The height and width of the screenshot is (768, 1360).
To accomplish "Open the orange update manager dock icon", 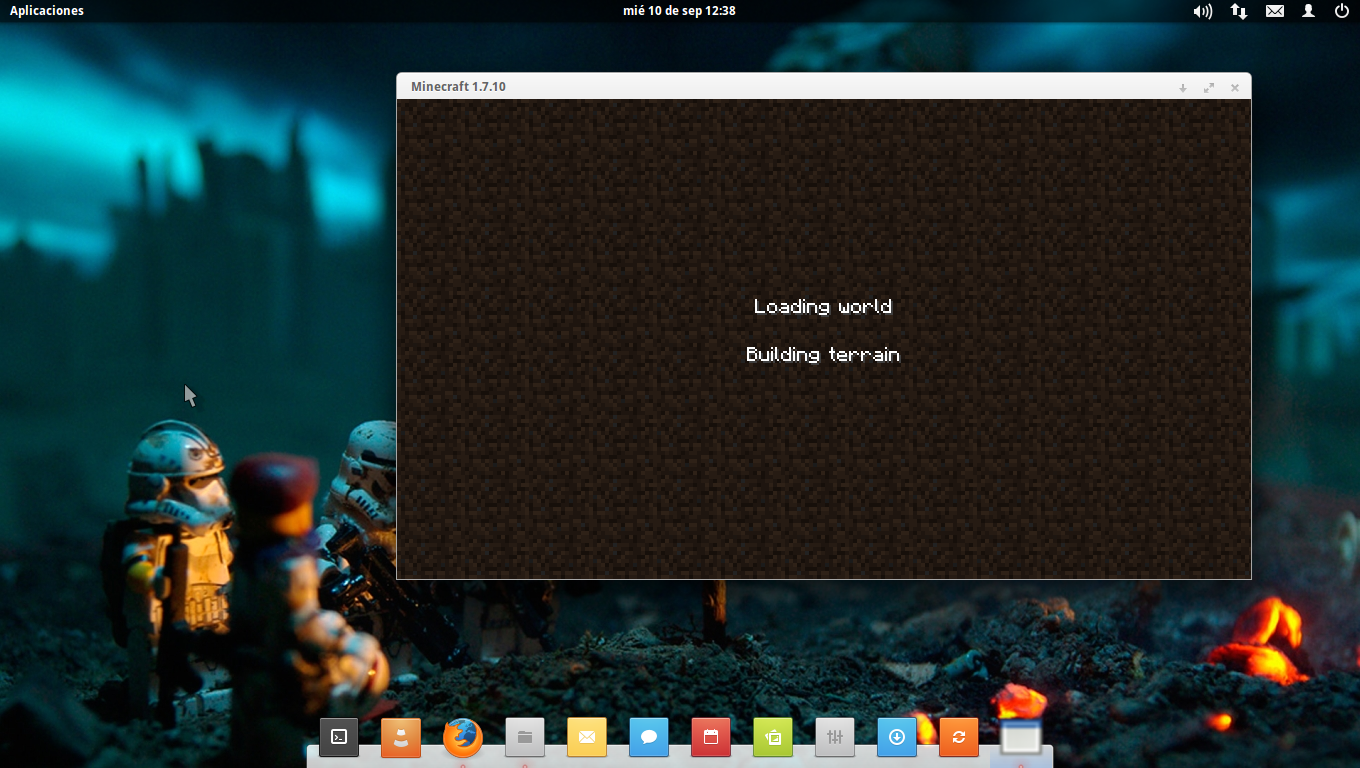I will [x=959, y=737].
